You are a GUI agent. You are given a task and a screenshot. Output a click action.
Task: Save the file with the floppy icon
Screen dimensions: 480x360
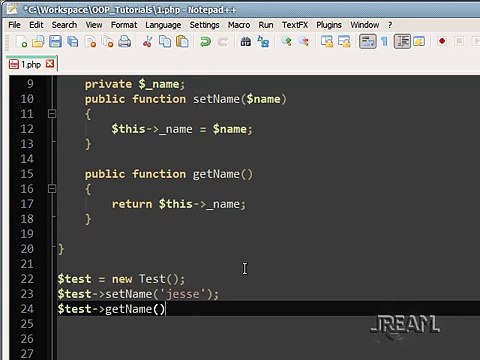(x=55, y=42)
